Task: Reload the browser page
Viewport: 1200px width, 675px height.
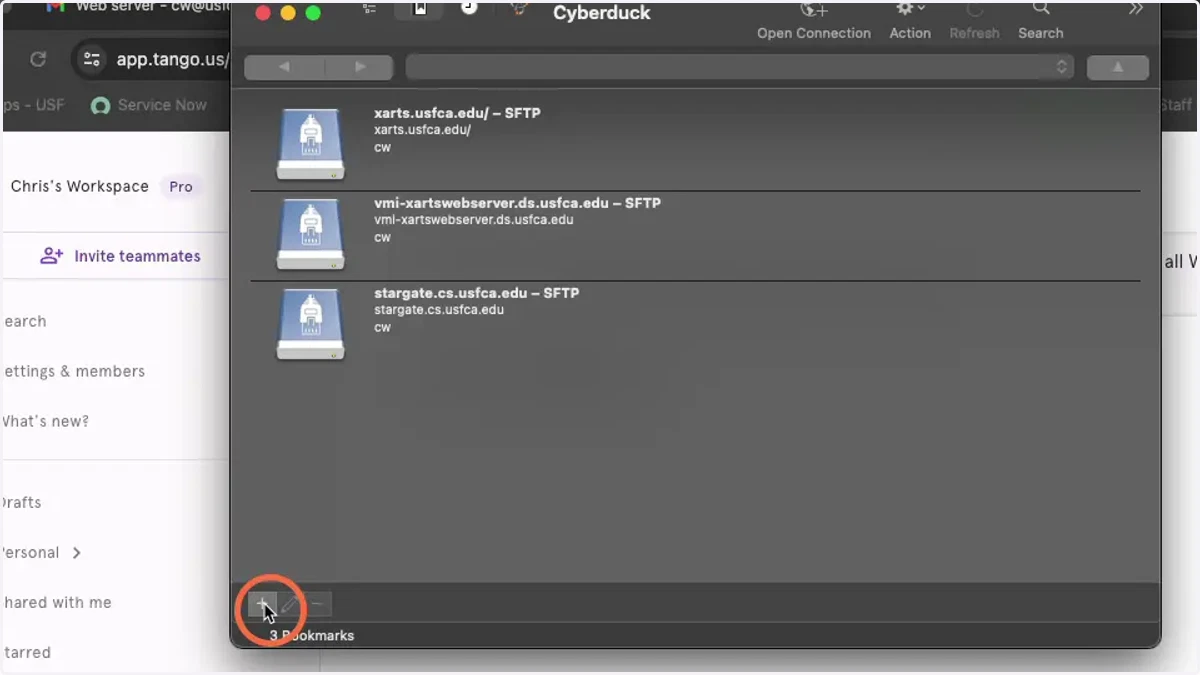Action: tap(38, 59)
